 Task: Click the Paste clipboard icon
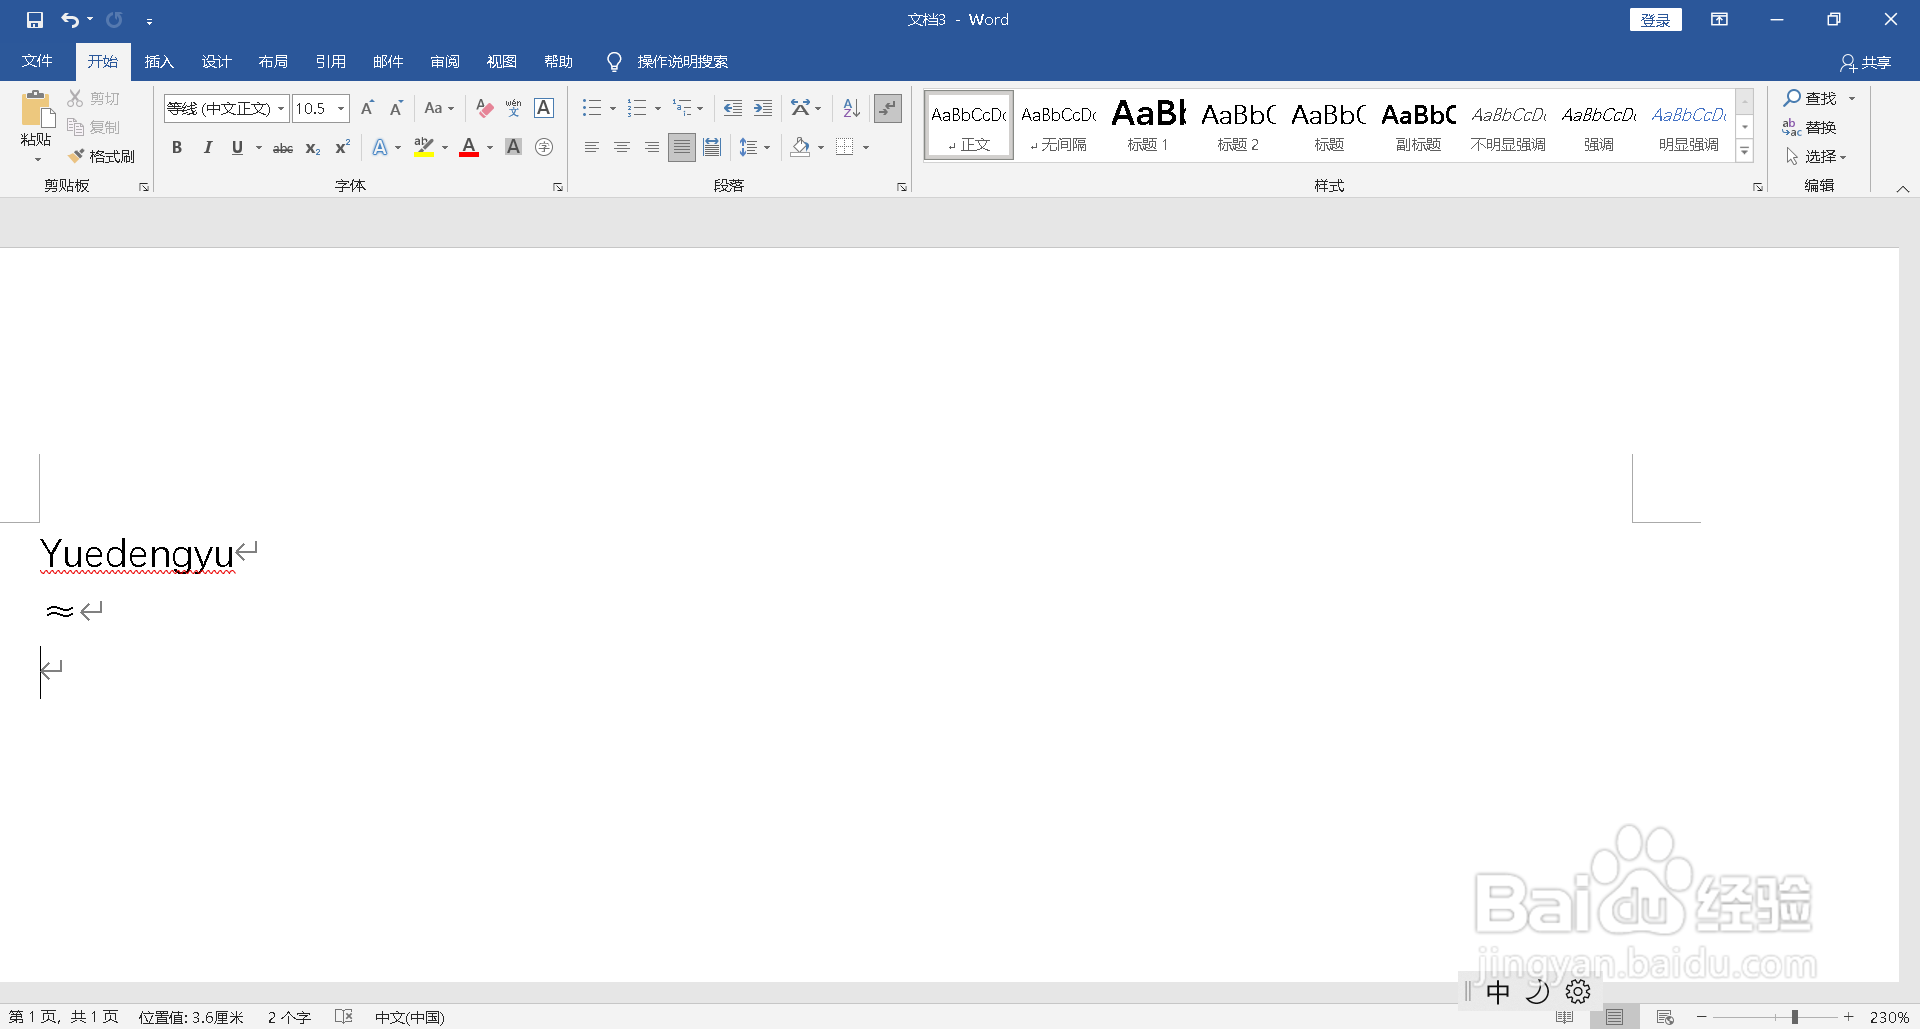[37, 110]
